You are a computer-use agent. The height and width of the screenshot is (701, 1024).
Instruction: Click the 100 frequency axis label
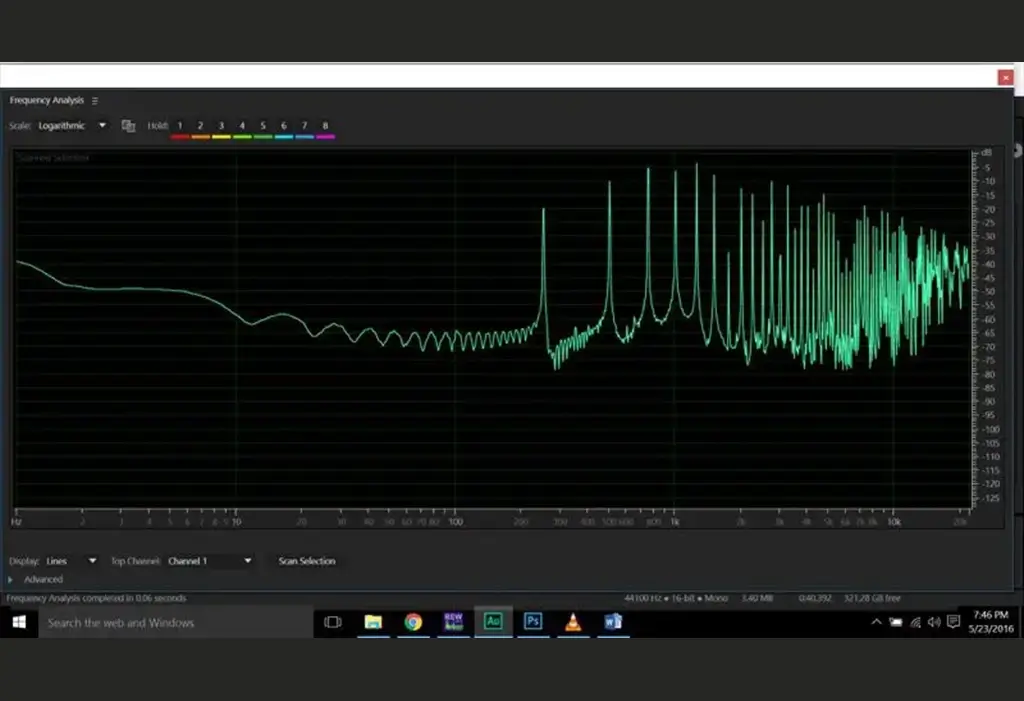point(455,522)
